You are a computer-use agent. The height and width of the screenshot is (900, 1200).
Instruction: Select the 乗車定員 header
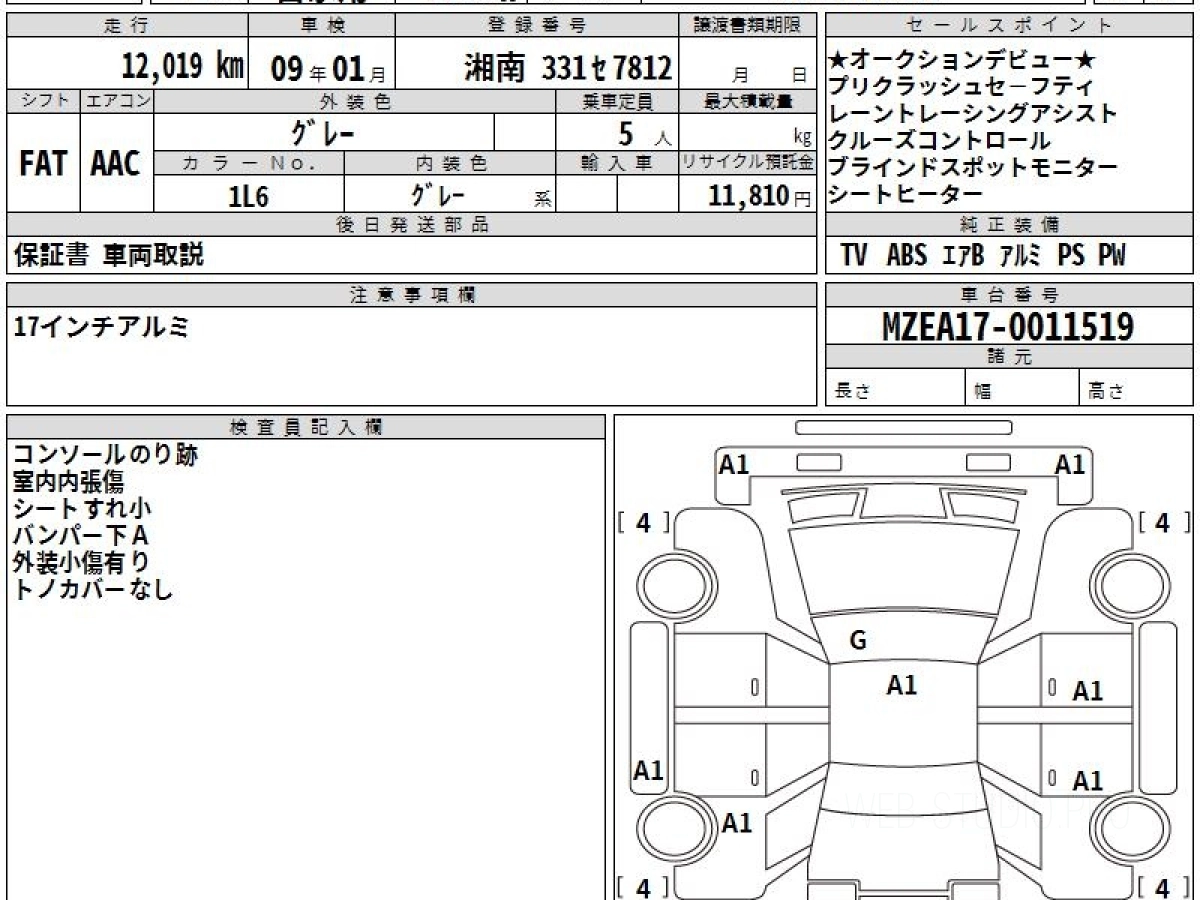coord(617,100)
